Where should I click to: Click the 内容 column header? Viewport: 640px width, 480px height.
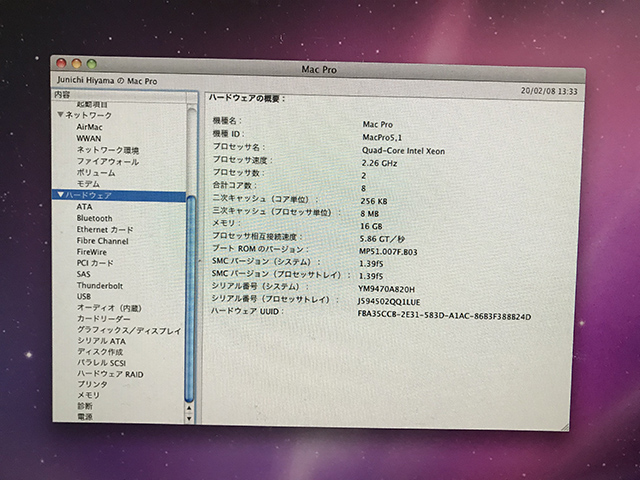pyautogui.click(x=120, y=95)
